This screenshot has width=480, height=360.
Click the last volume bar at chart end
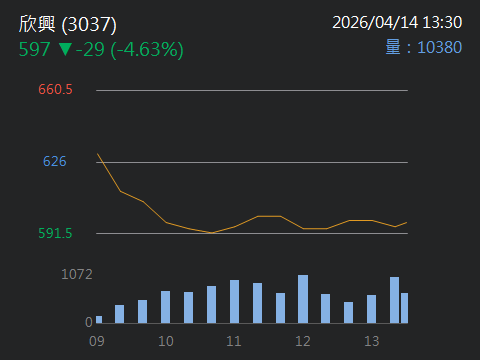404,308
